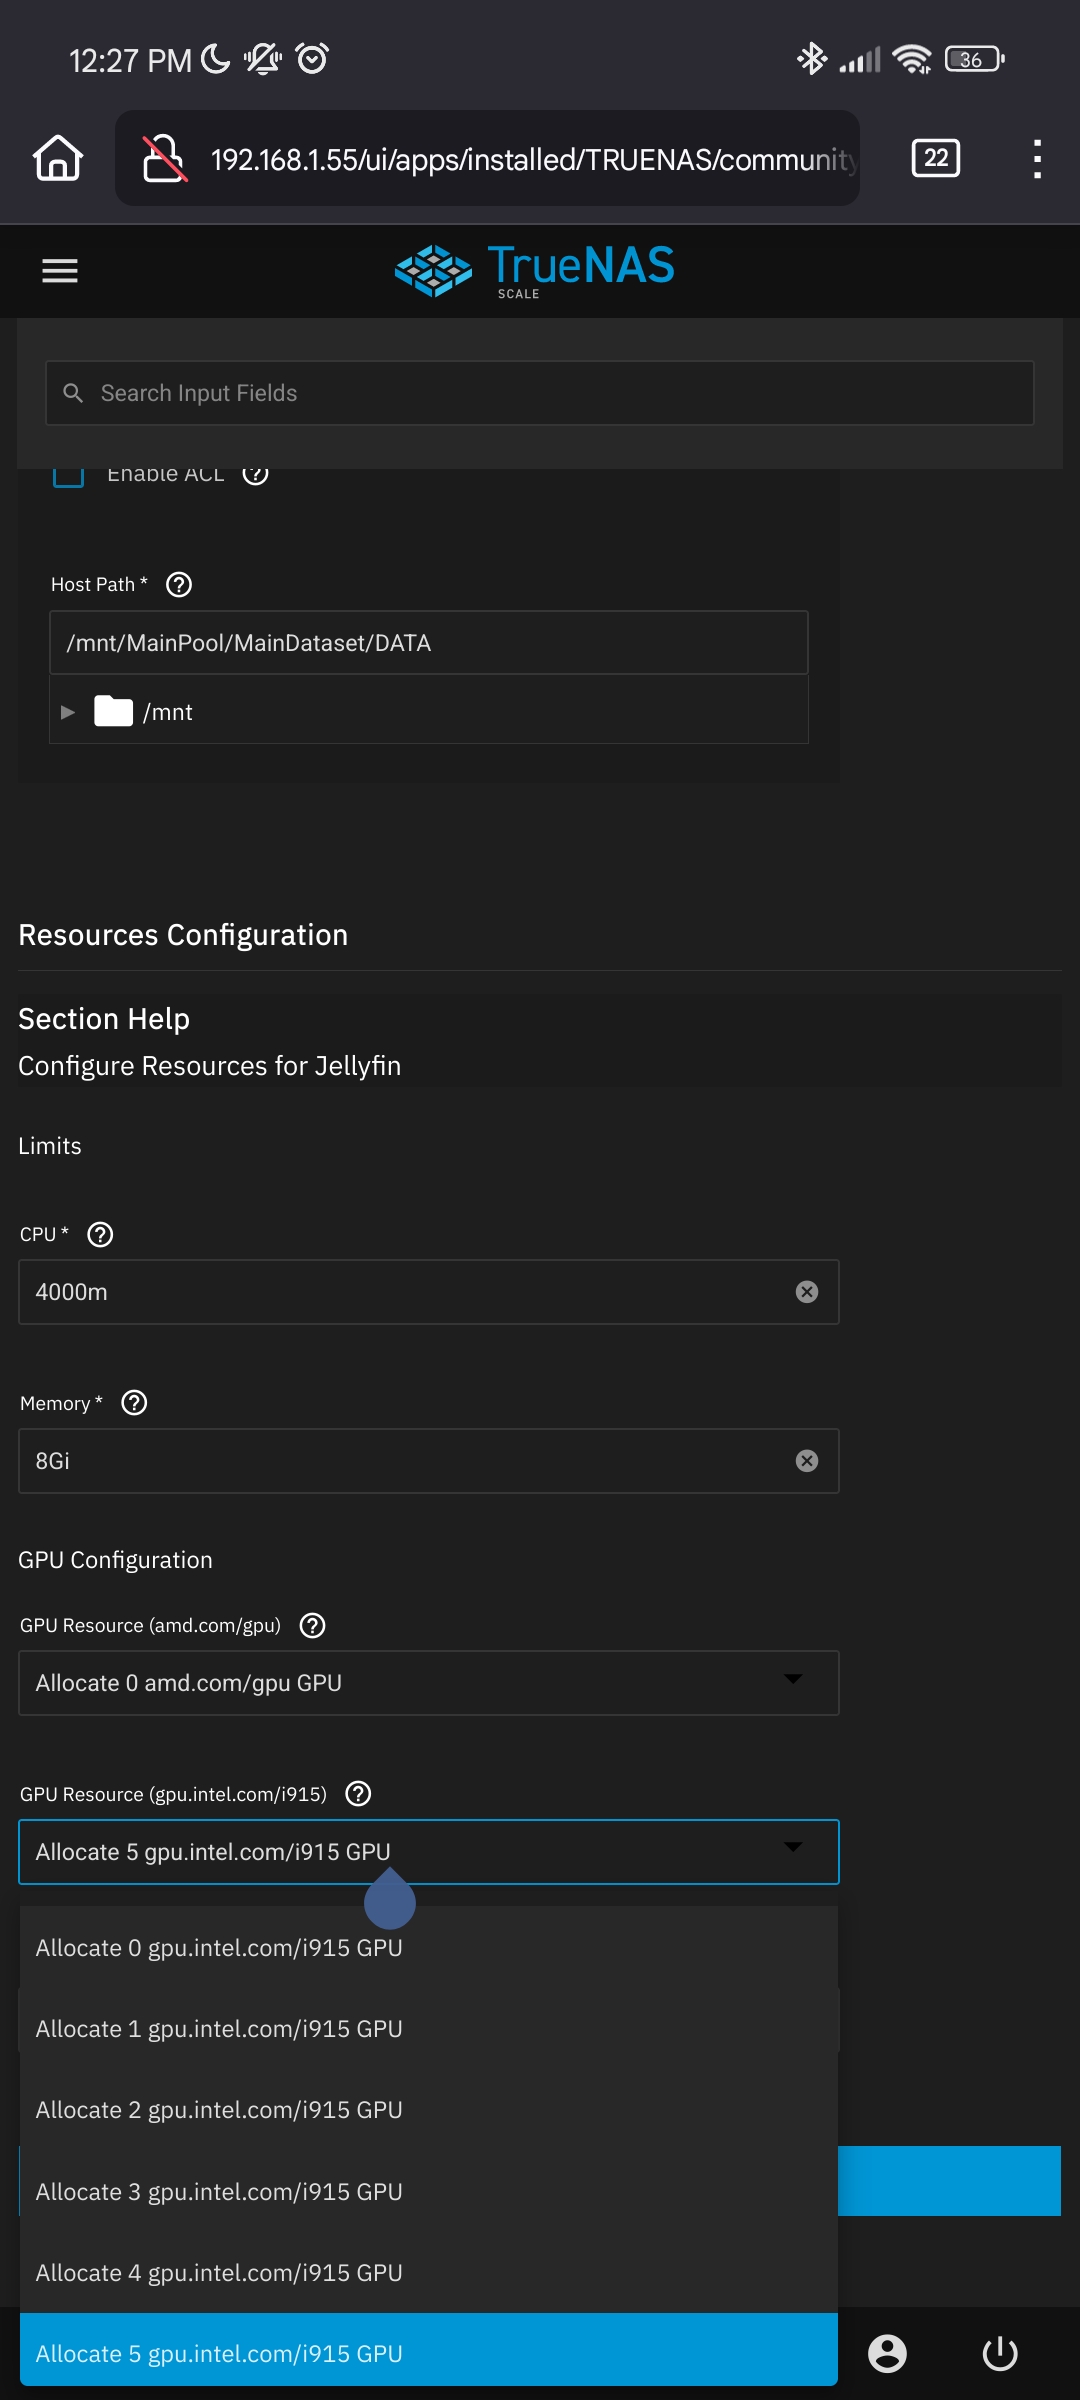This screenshot has width=1080, height=2400.
Task: Click the Host Path help icon
Action: click(x=179, y=585)
